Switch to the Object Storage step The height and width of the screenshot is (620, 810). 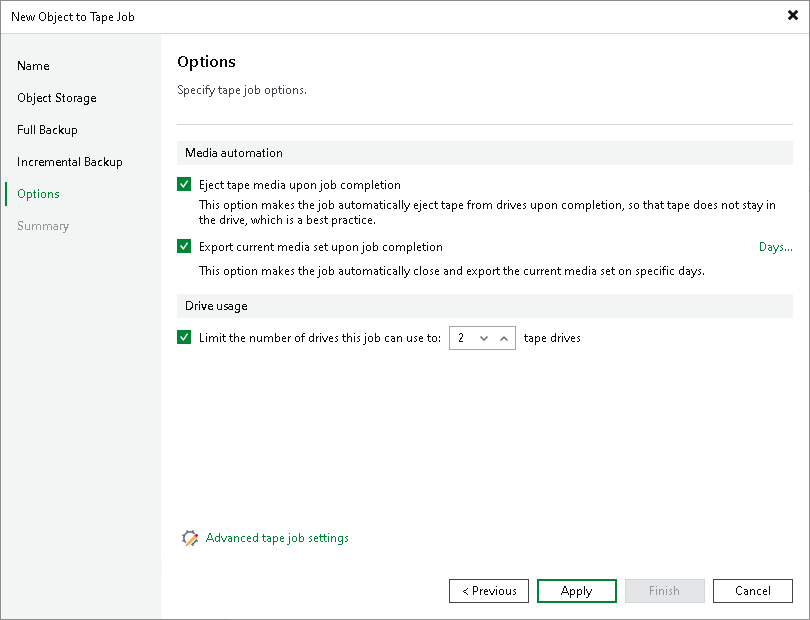click(x=57, y=98)
